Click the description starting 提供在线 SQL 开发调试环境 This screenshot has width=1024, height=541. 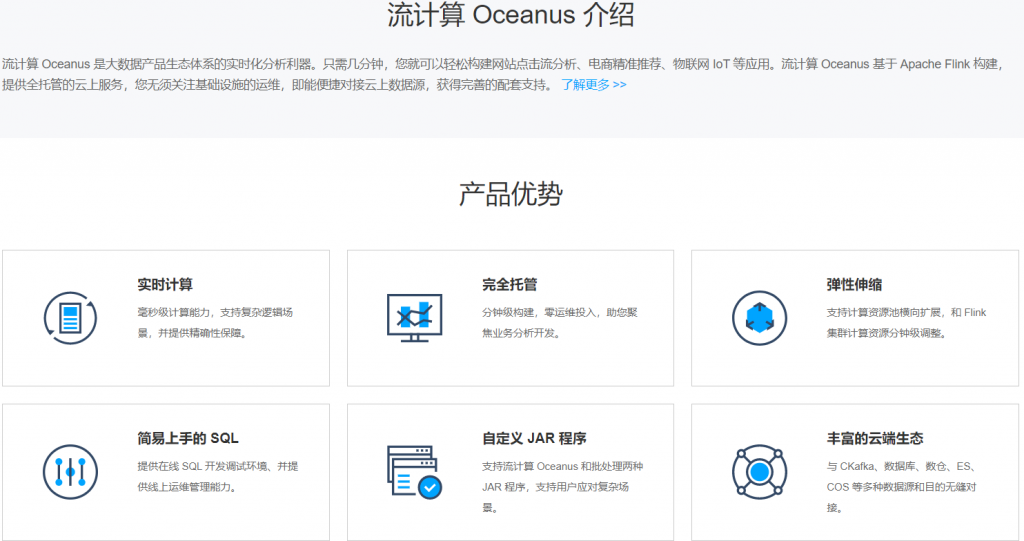217,476
